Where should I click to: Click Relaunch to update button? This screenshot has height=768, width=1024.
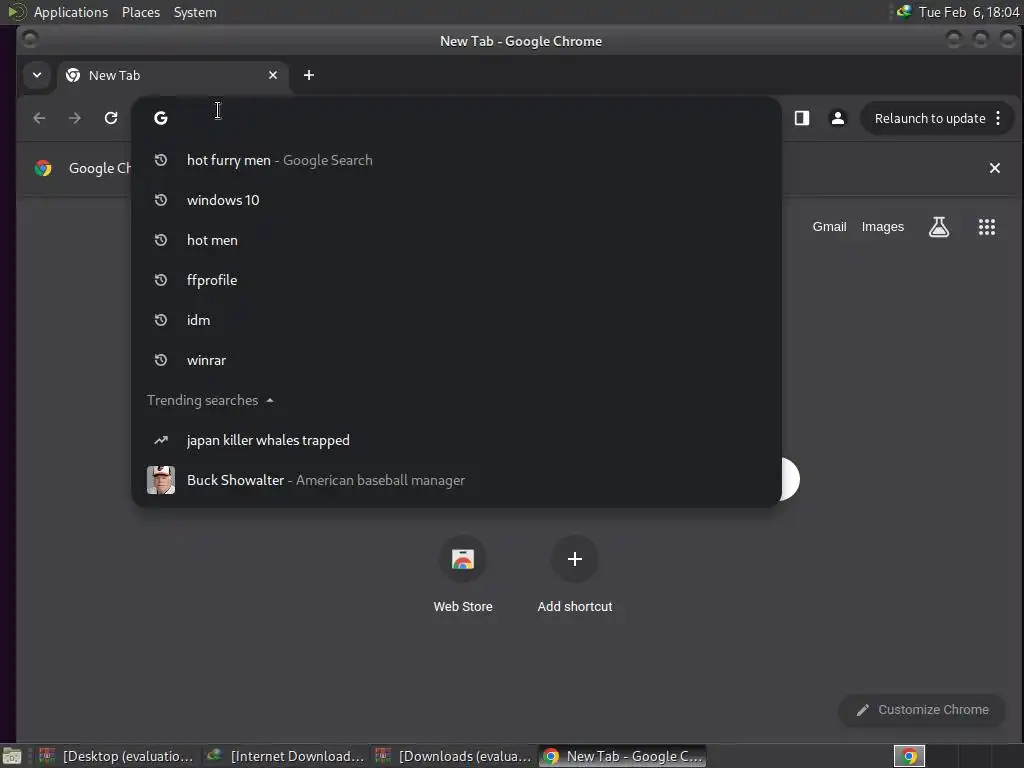[930, 118]
